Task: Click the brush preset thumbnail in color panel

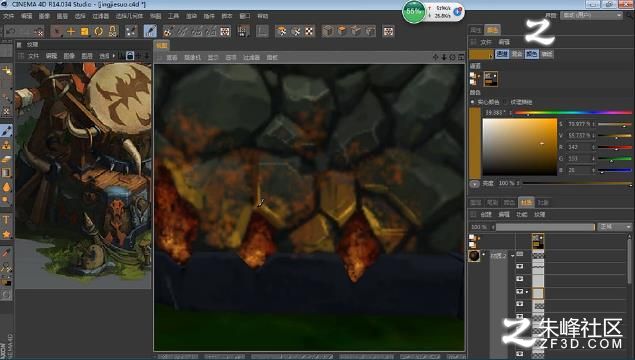Action: coord(491,79)
